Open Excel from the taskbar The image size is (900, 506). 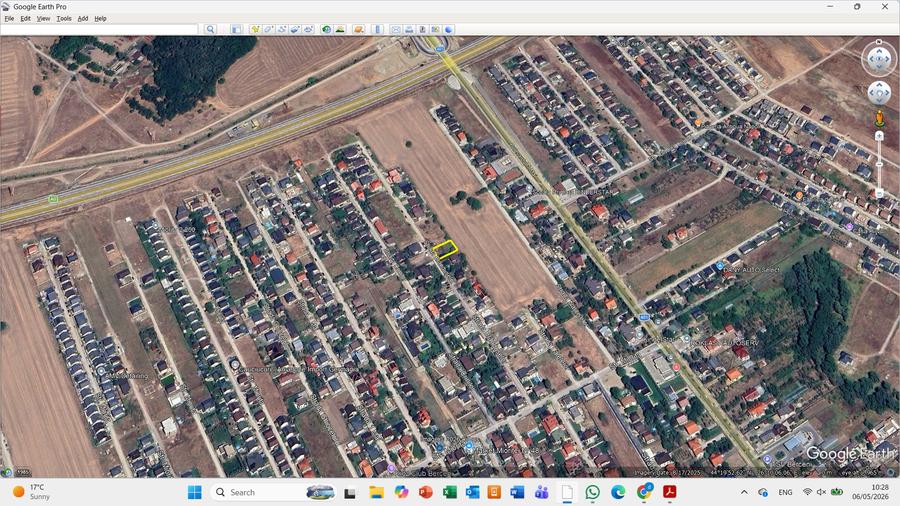(x=449, y=492)
